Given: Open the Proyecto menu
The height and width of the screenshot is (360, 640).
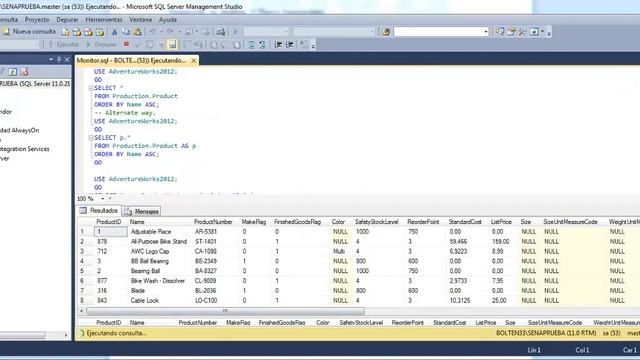Looking at the screenshot, I should coord(37,20).
